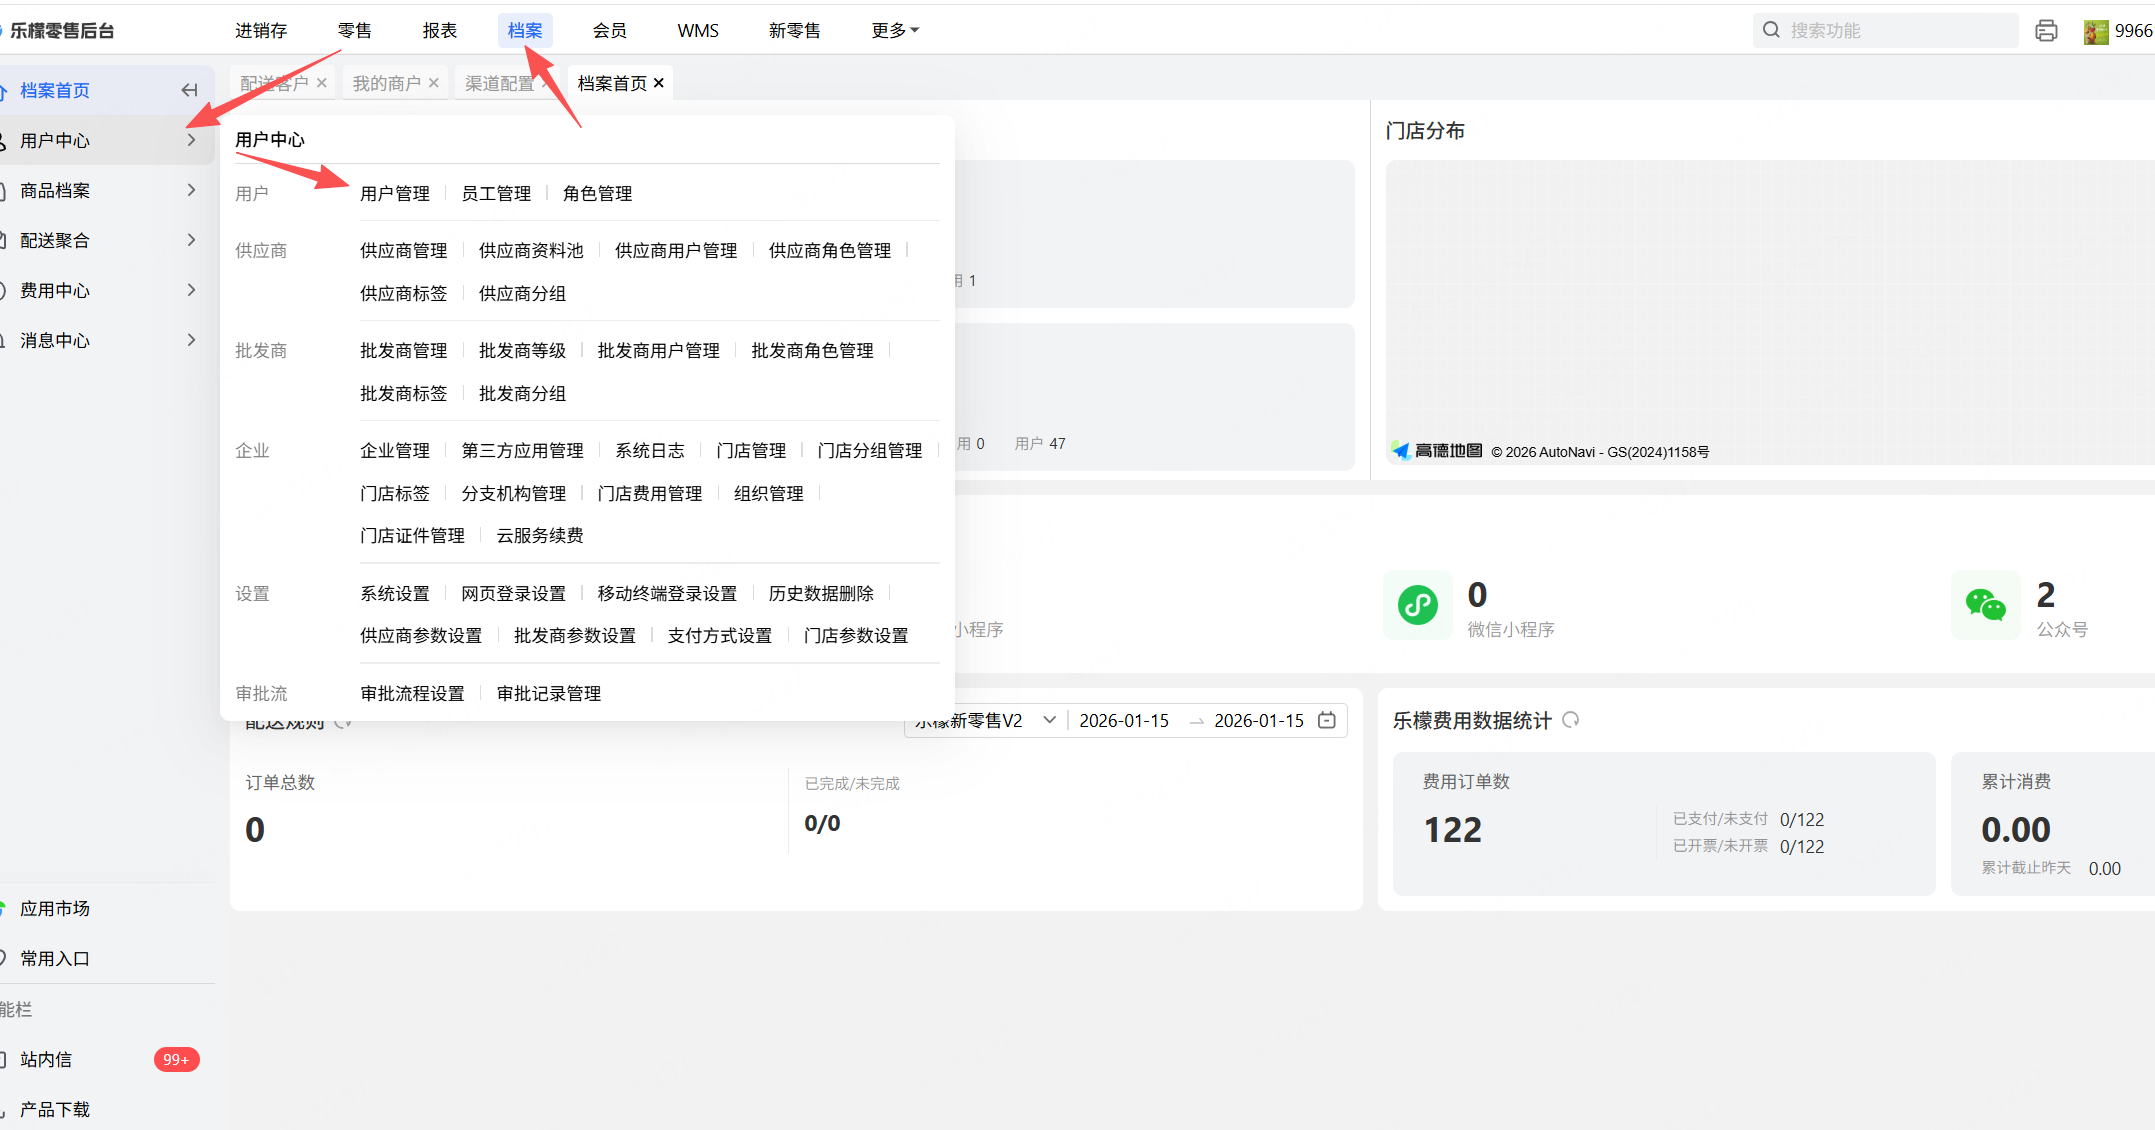Viewport: 2155px width, 1130px height.
Task: Click the printer icon in top bar
Action: point(2046,31)
